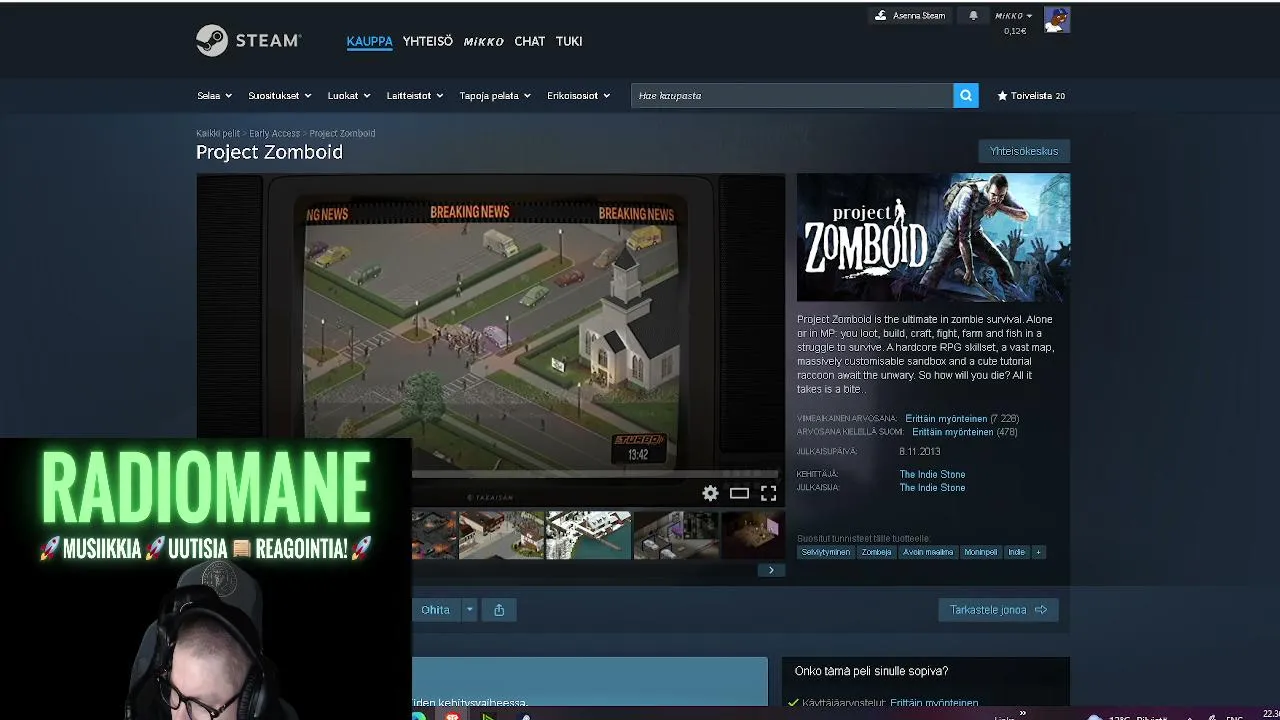Image resolution: width=1280 pixels, height=720 pixels.
Task: Click the release date 8.11.2013
Action: coord(919,452)
